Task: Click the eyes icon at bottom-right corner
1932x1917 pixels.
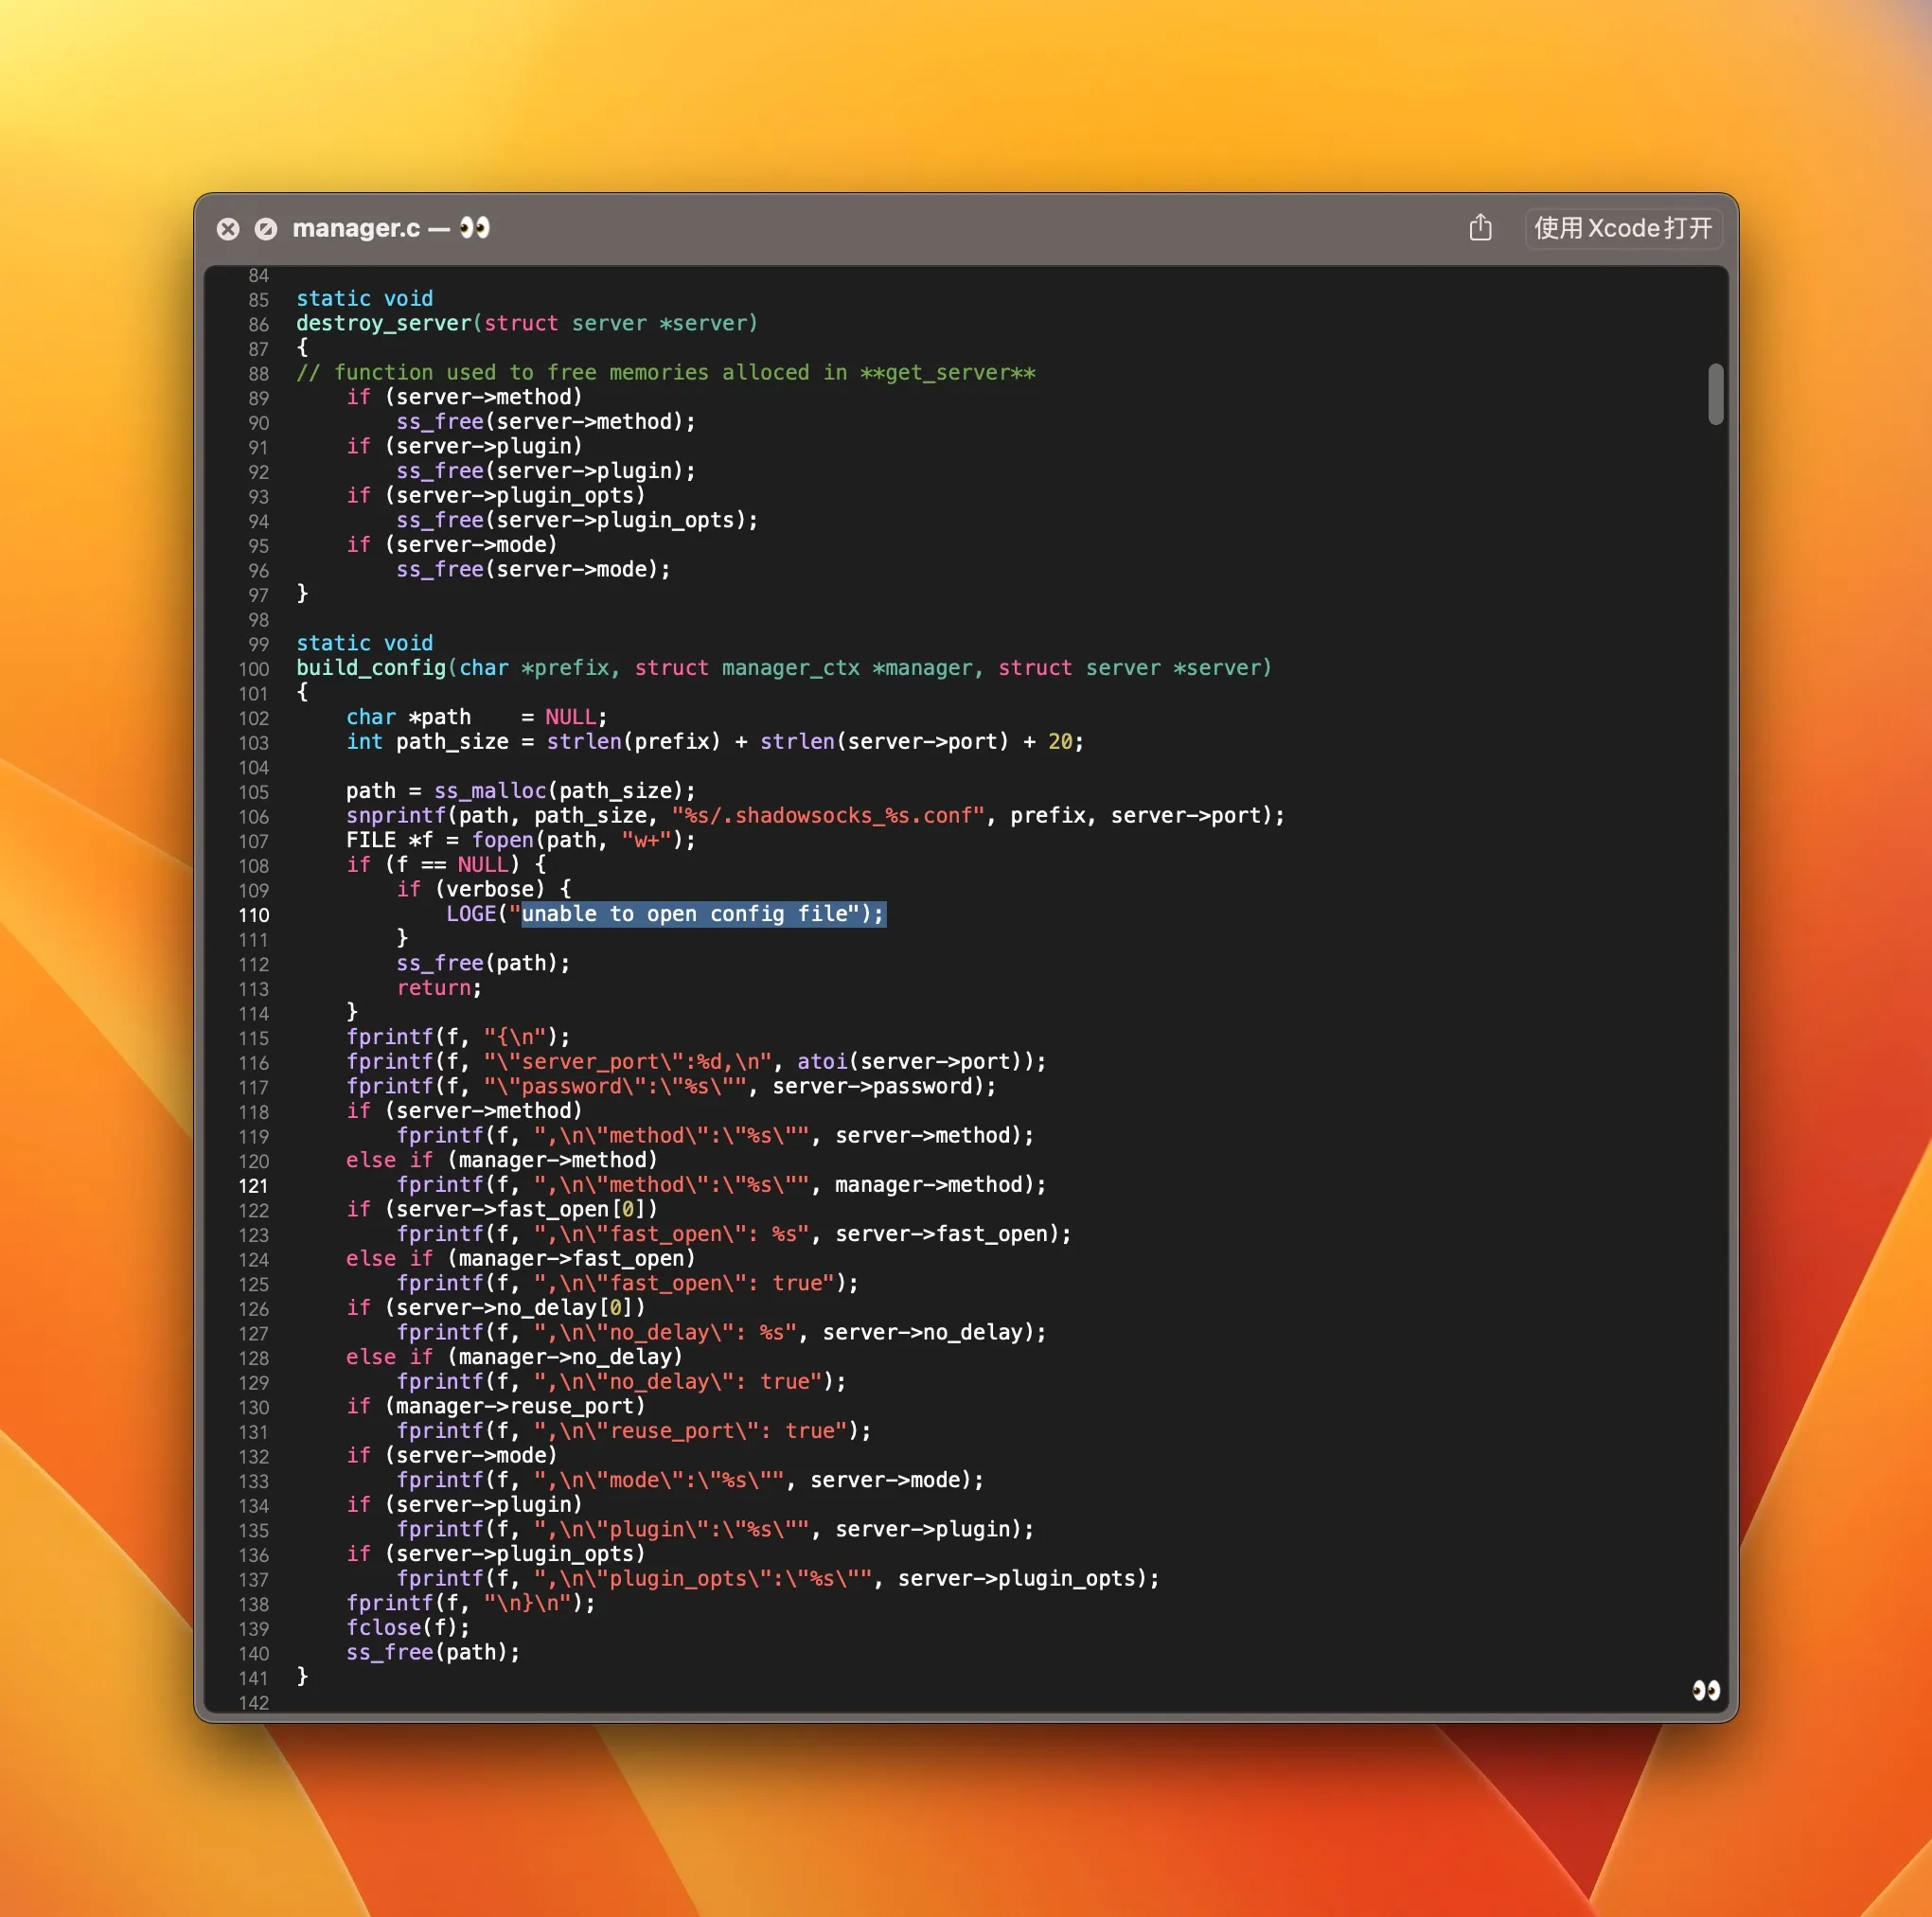Action: 1706,1690
